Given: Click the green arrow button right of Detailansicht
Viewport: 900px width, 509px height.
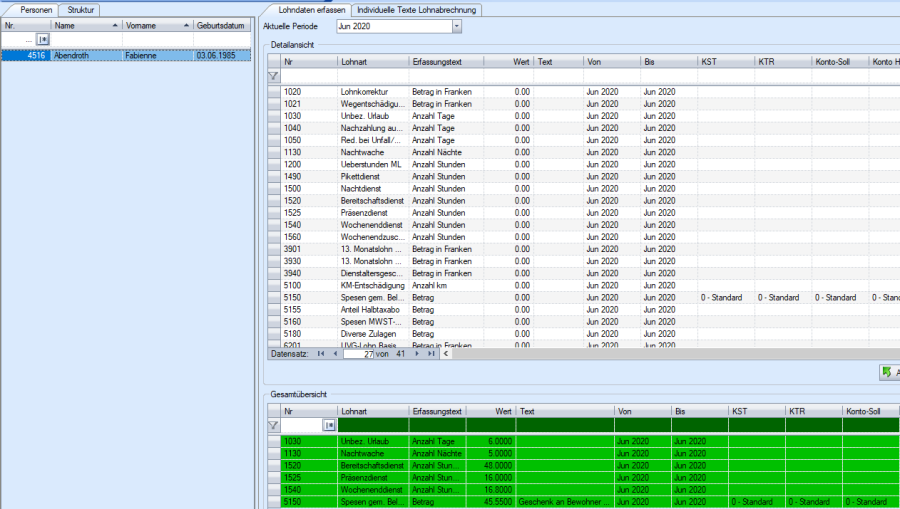Looking at the screenshot, I should point(887,373).
